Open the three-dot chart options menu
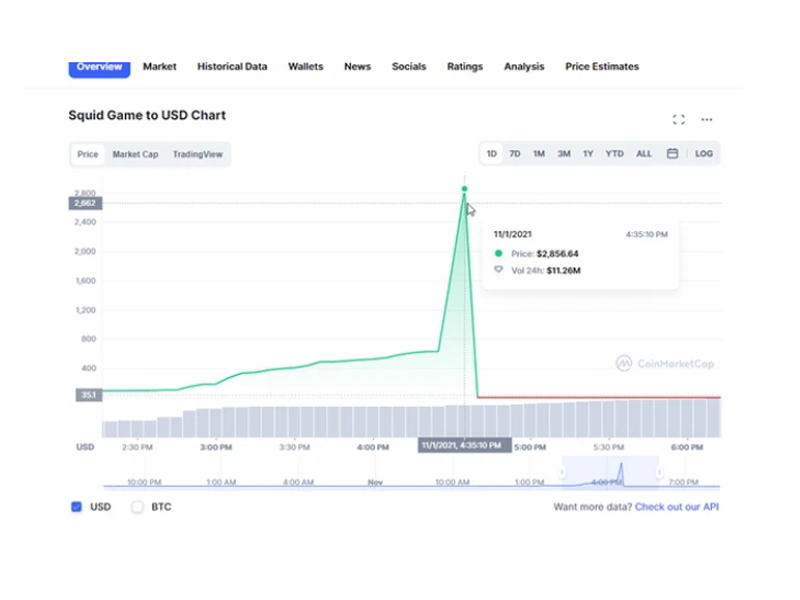The image size is (800, 600). [x=707, y=119]
